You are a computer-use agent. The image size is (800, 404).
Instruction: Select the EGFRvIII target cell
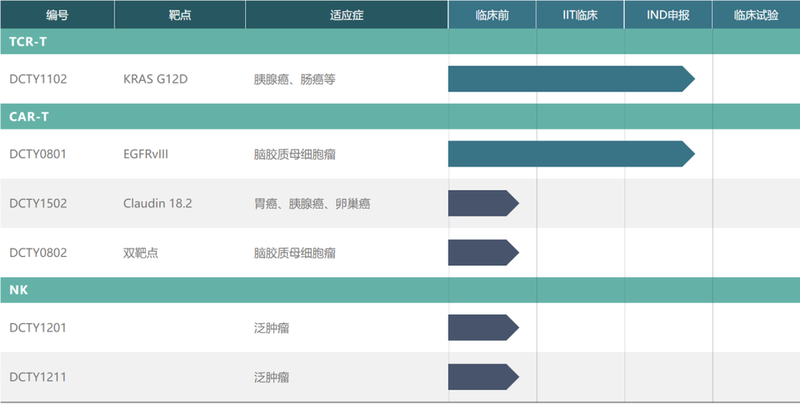pos(153,153)
